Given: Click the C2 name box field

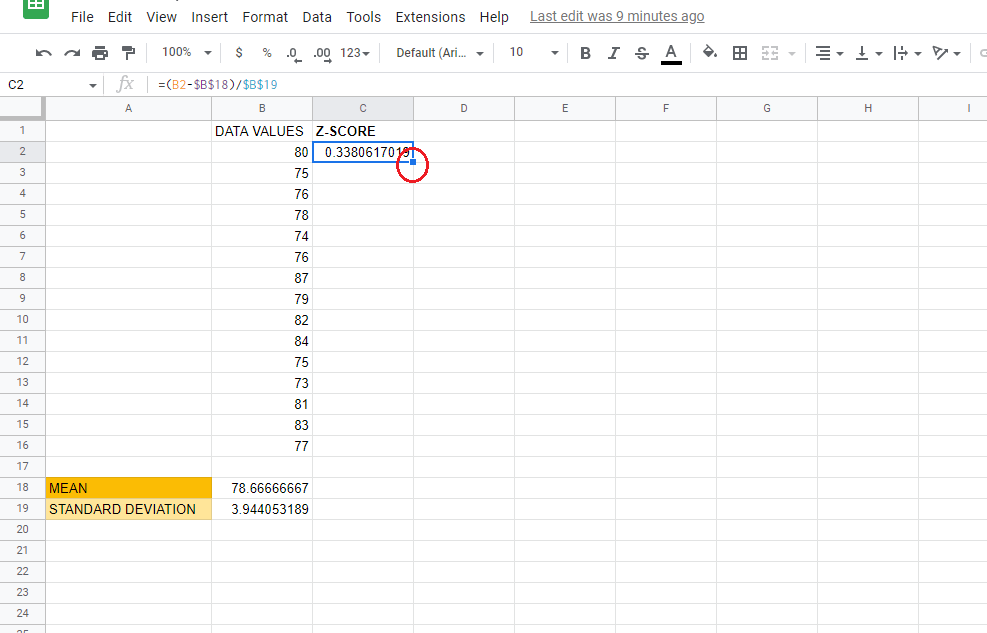Looking at the screenshot, I should point(52,85).
